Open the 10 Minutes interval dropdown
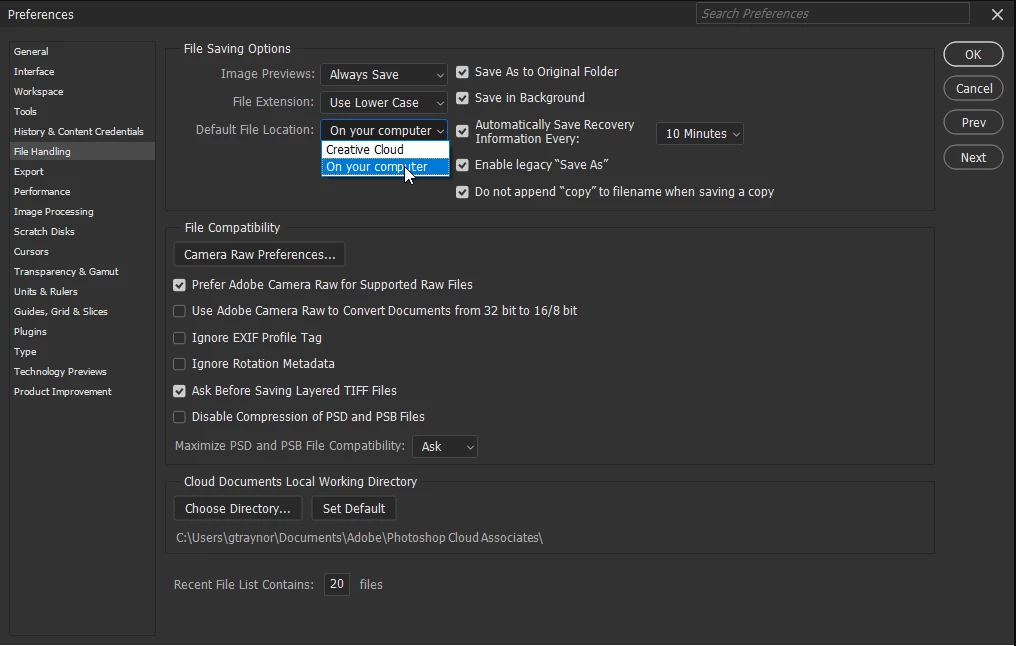This screenshot has height=646, width=1016. 700,133
